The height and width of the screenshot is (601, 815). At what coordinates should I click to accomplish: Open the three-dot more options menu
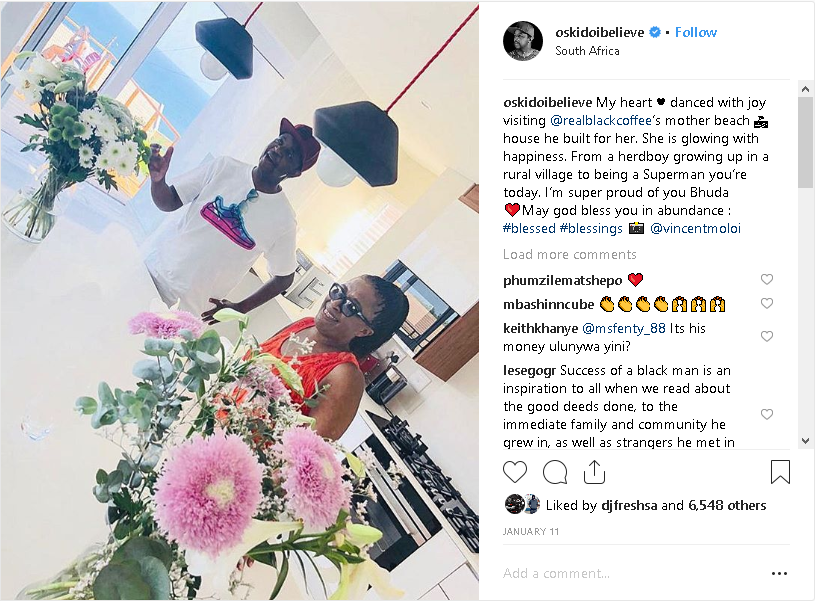coord(779,573)
